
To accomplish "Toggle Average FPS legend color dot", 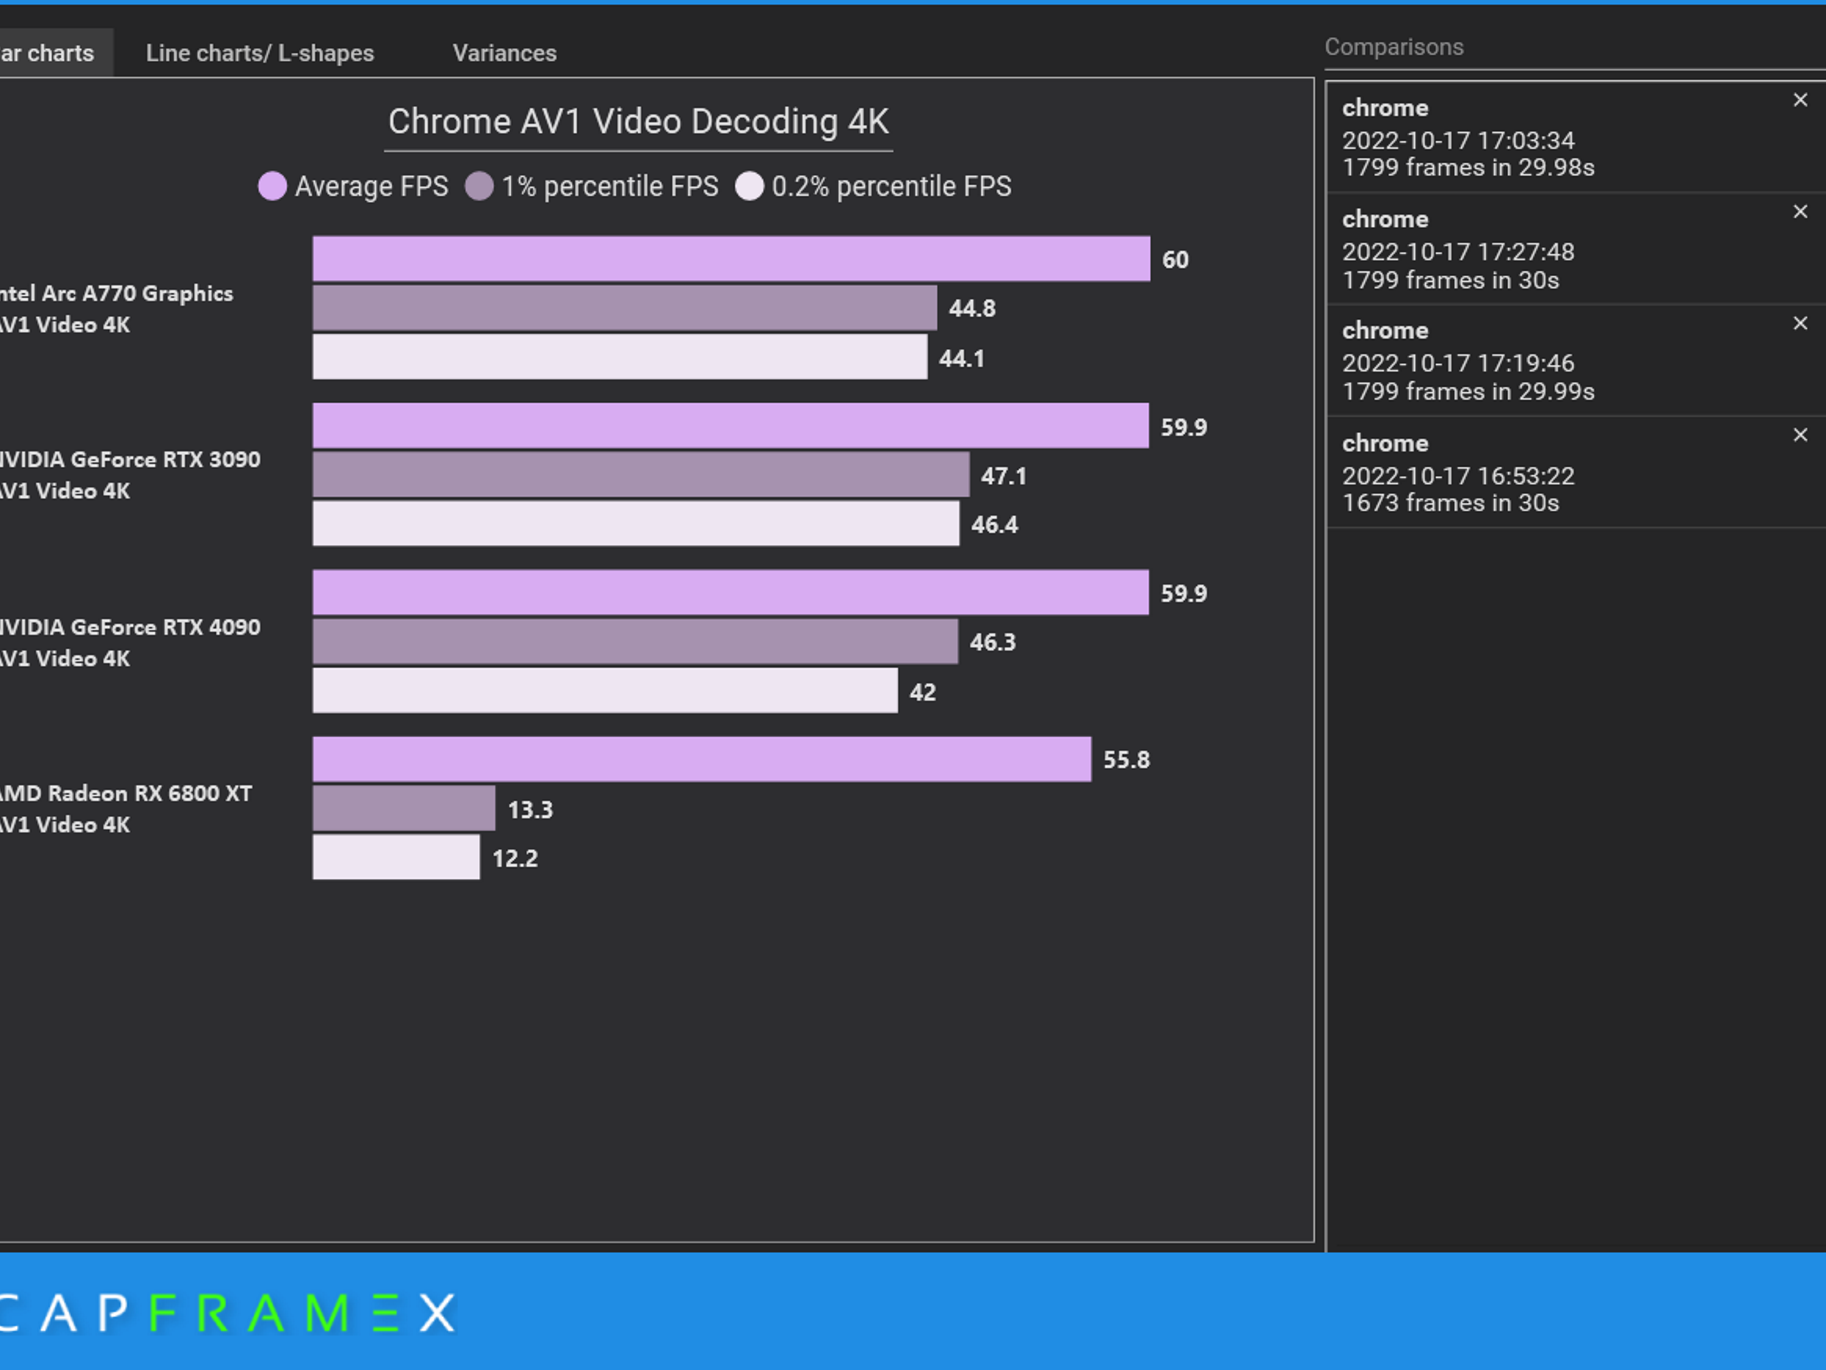I will [x=272, y=186].
